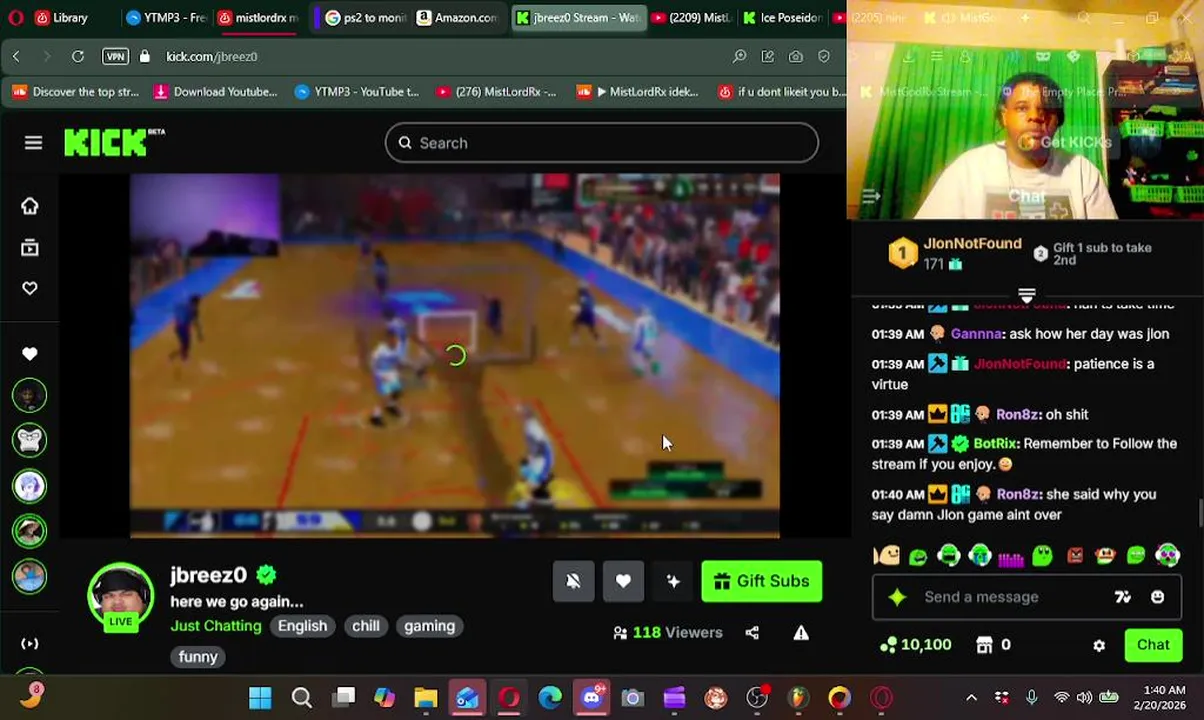Click the stream video player
The image size is (1204, 720).
click(x=455, y=356)
